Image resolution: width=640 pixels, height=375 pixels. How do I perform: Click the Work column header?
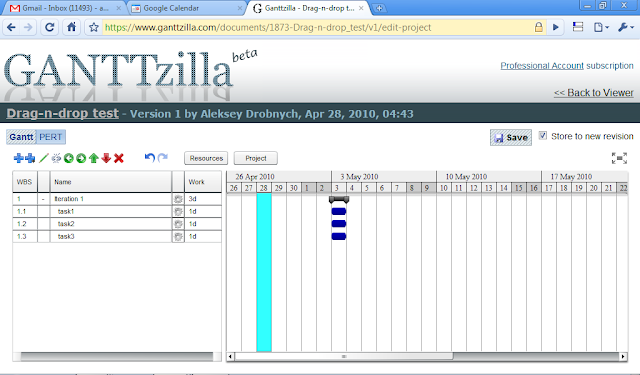[203, 182]
